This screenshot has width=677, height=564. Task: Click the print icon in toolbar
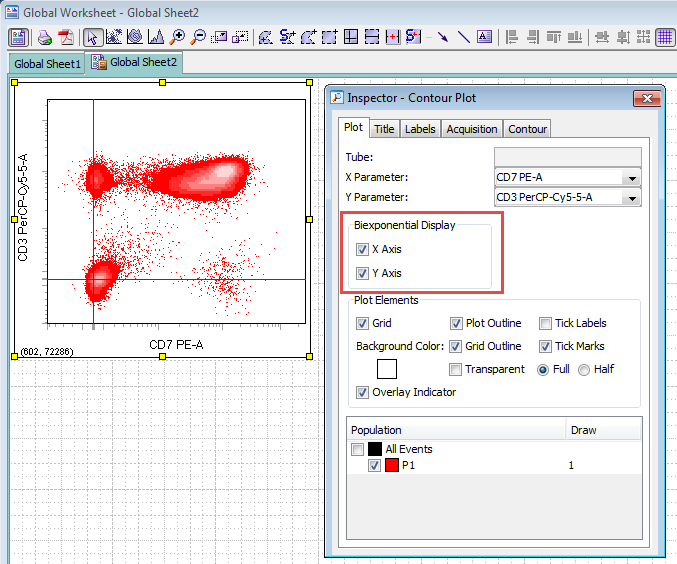(44, 38)
